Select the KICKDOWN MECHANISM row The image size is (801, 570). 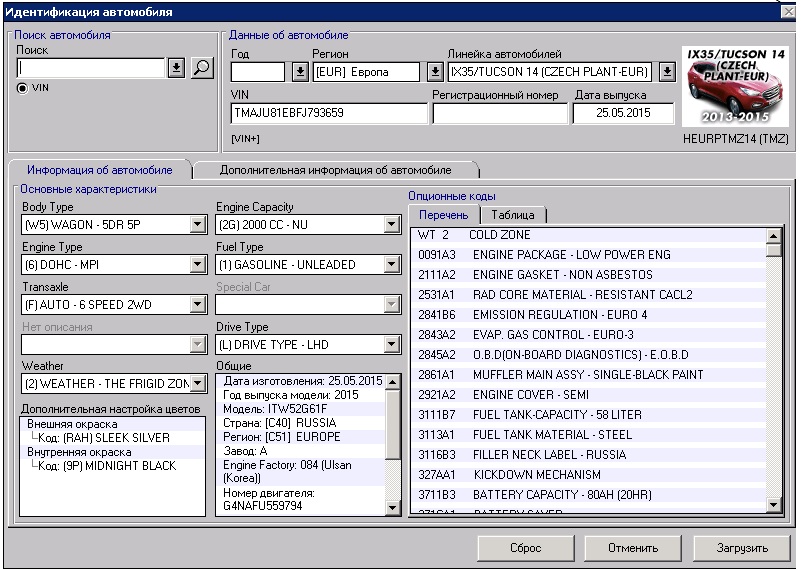pos(588,474)
